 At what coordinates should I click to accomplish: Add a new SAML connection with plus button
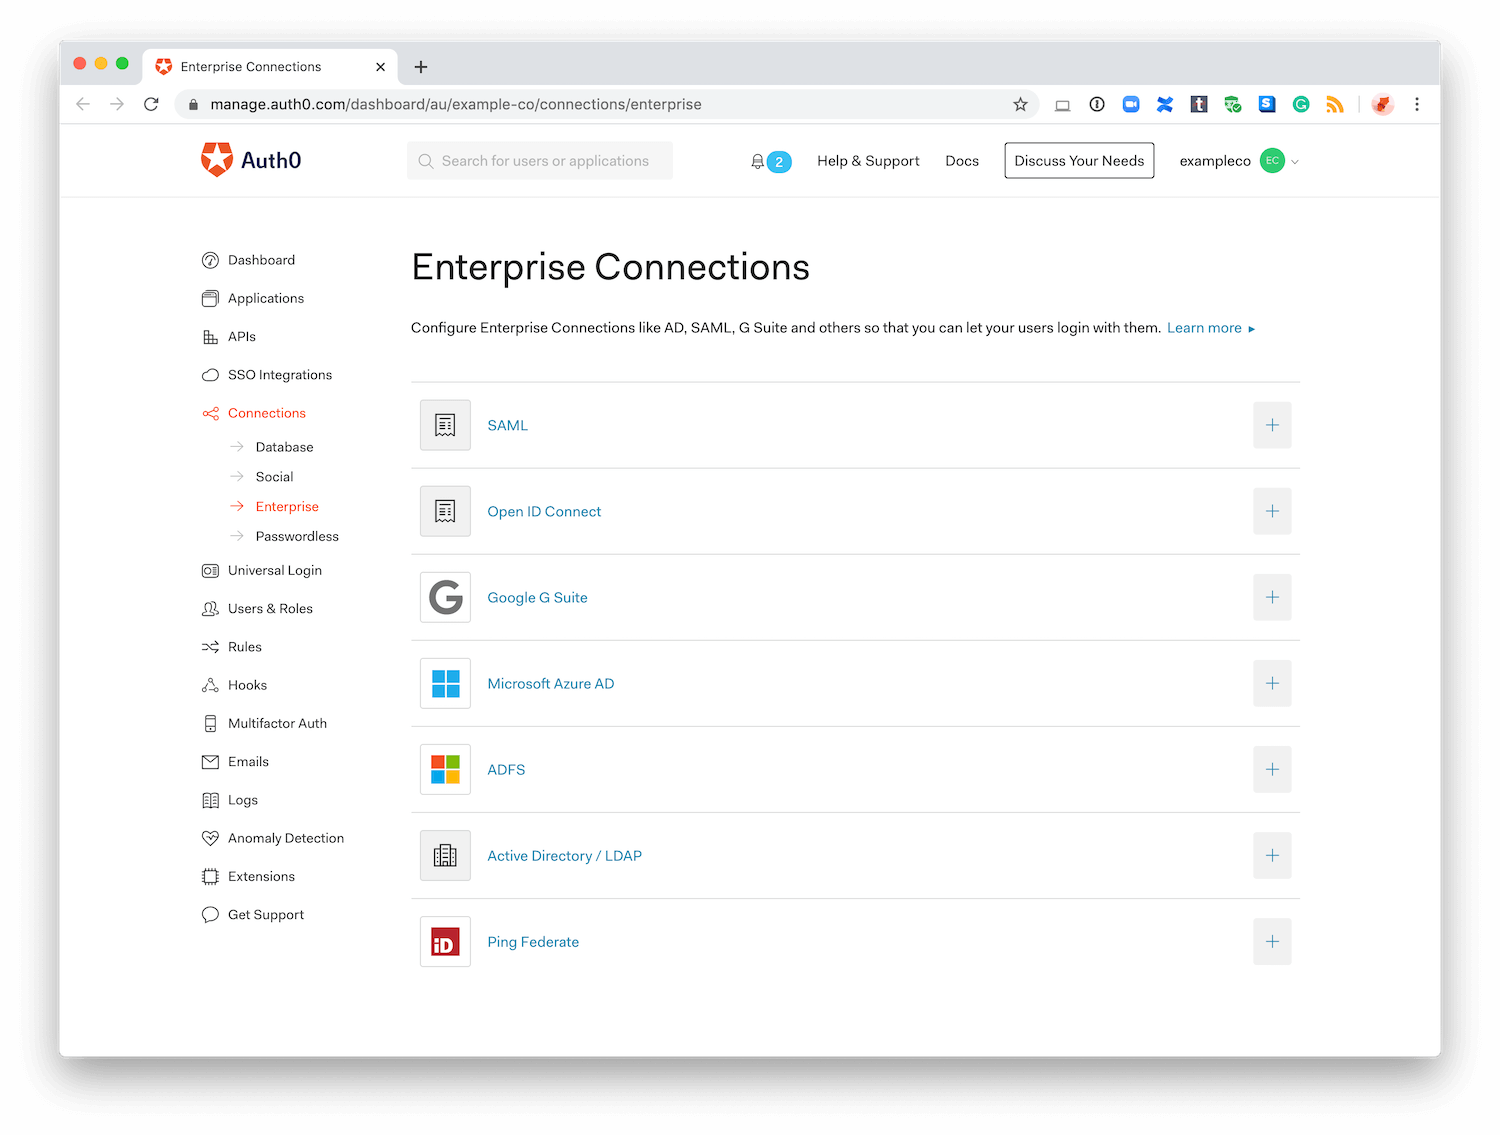point(1271,425)
